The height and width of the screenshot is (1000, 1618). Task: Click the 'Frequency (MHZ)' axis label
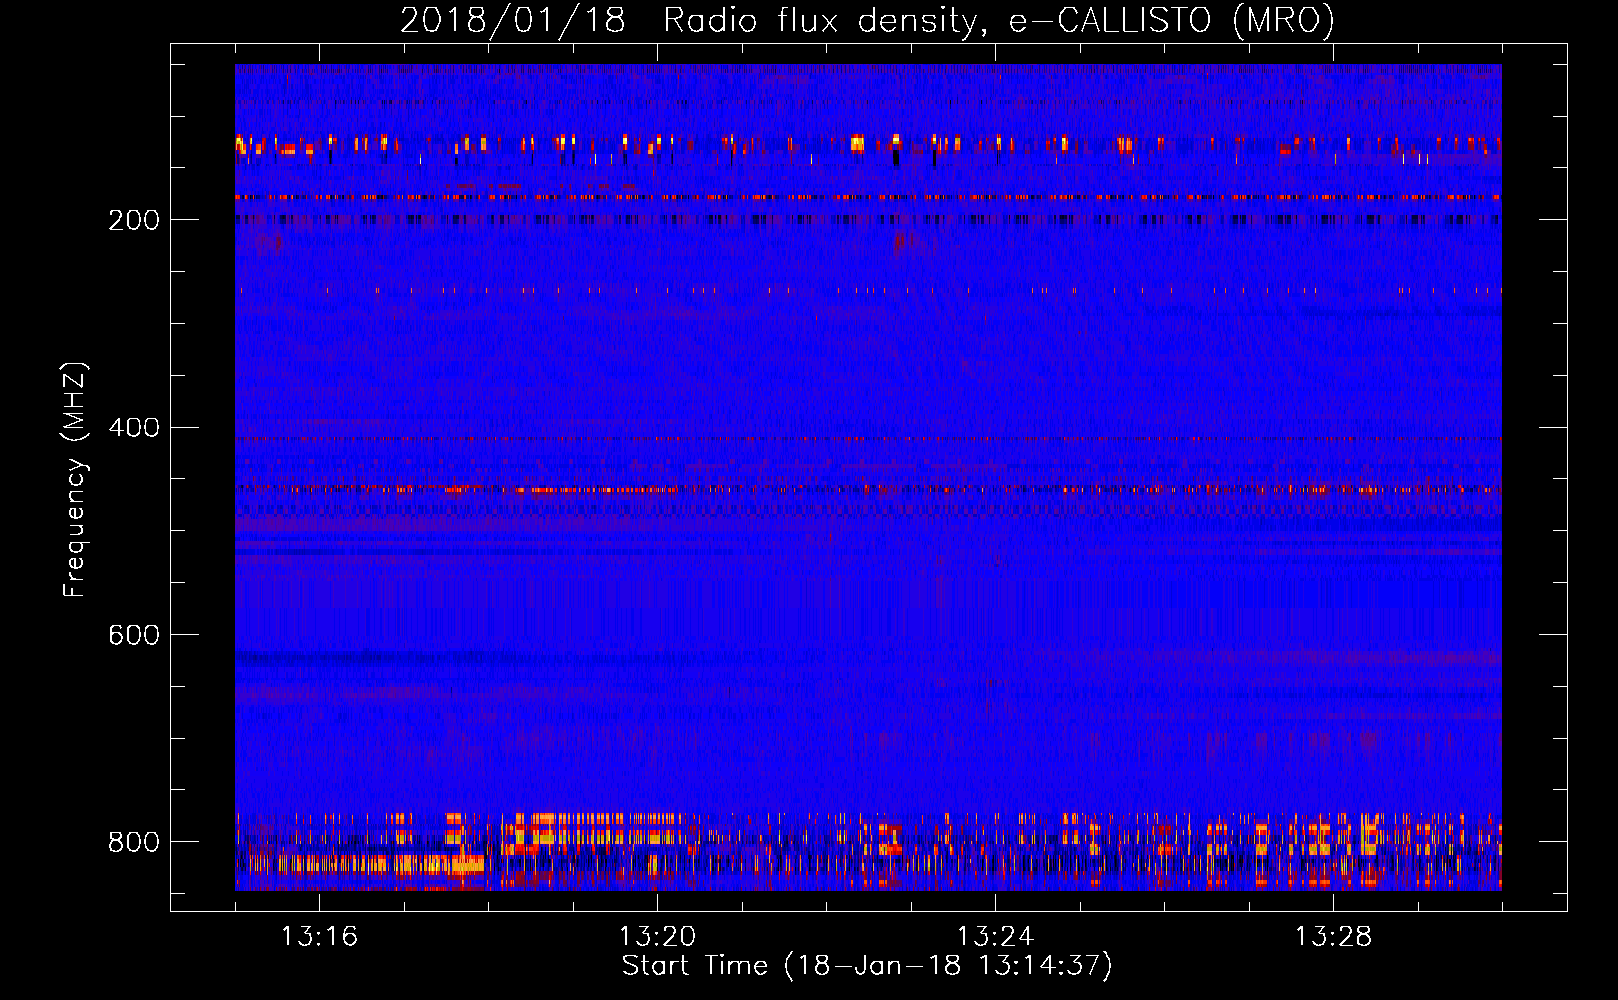(x=75, y=479)
